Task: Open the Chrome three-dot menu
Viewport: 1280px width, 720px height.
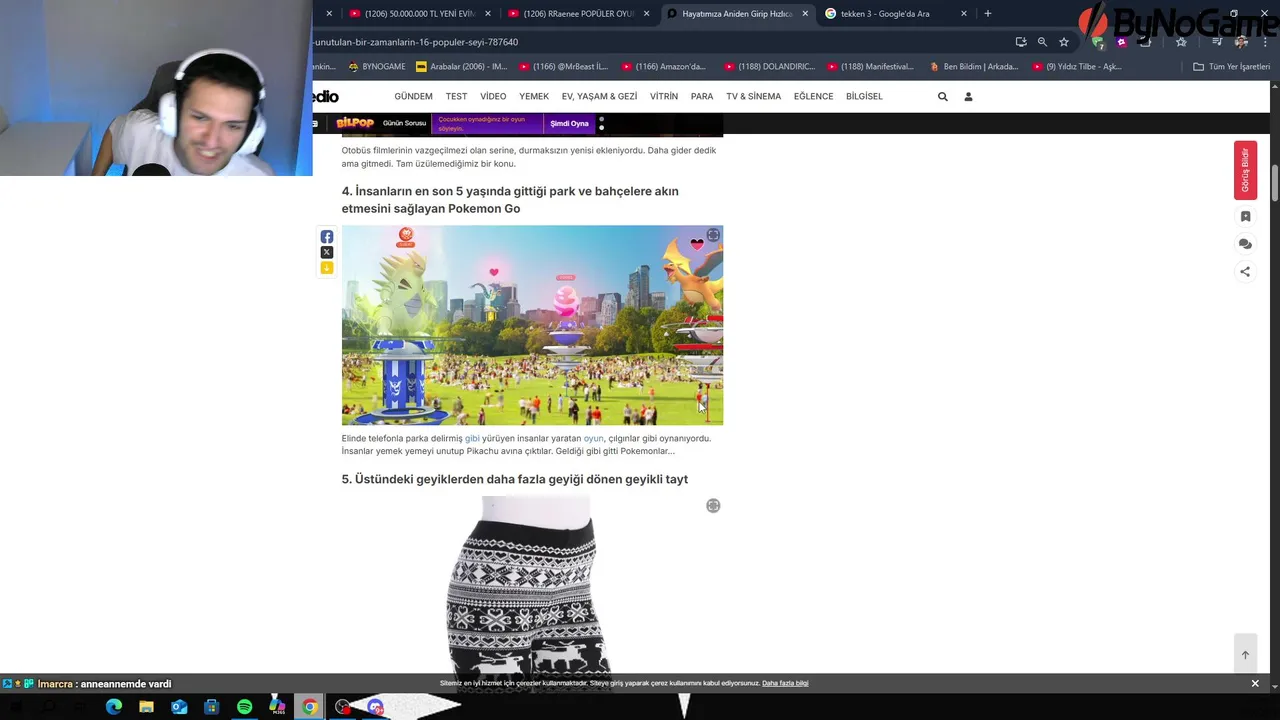Action: [1265, 42]
